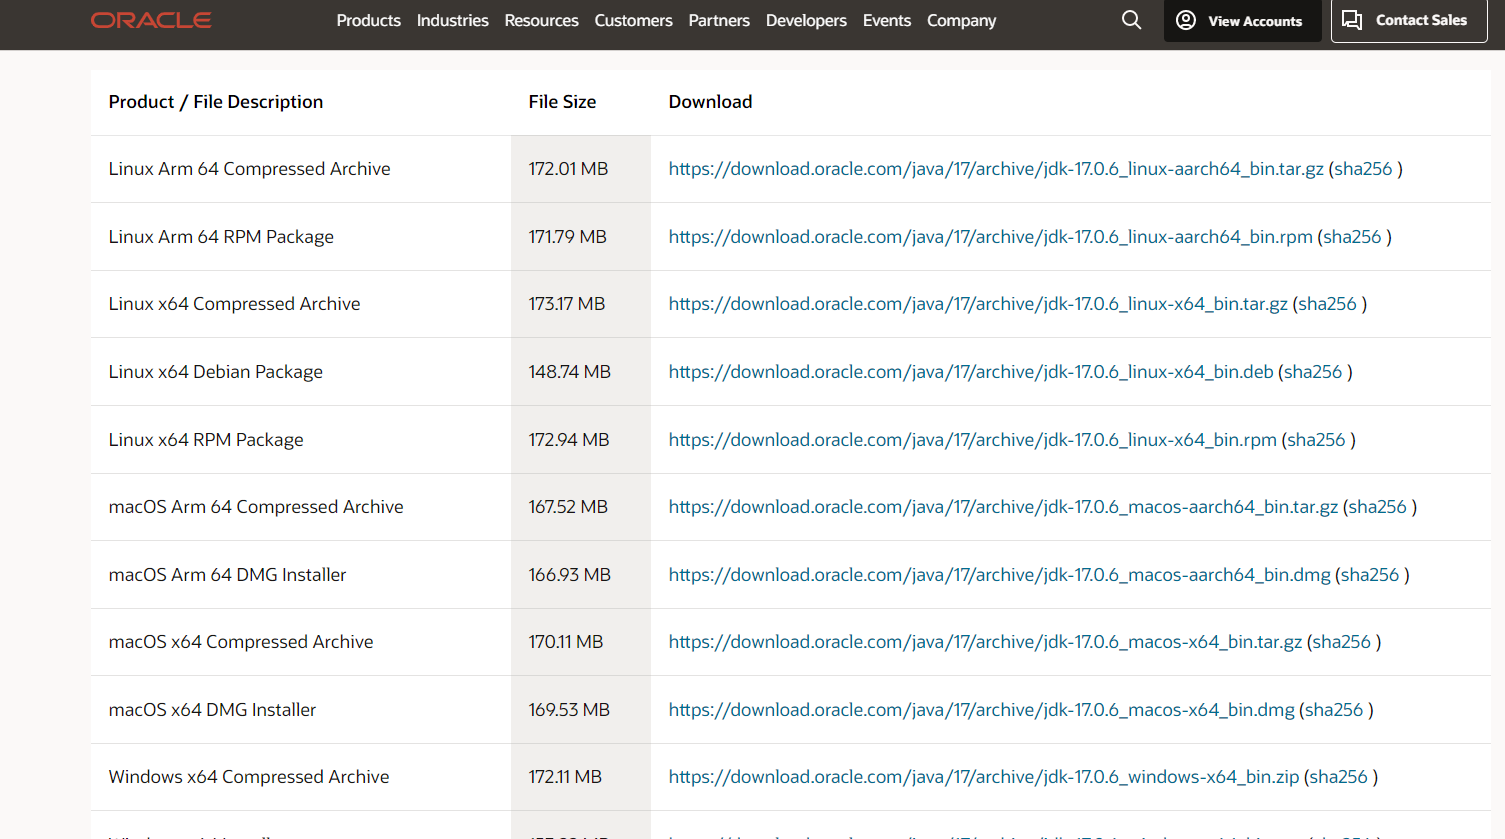Select 'Windows x64 Compressed Archive' text
Viewport: 1505px width, 839px height.
249,777
